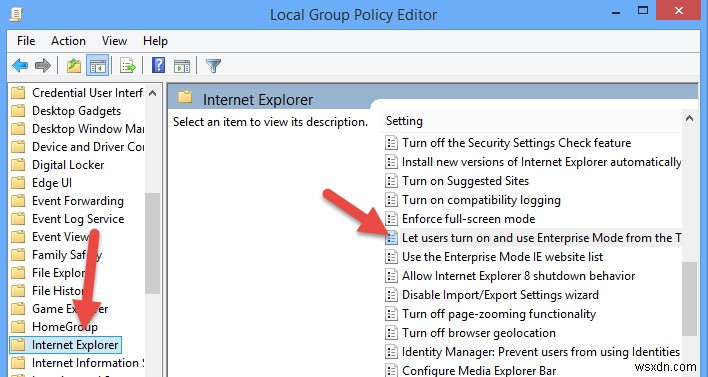Click tree pane scroll up arrow
The height and width of the screenshot is (377, 708).
pyautogui.click(x=153, y=93)
